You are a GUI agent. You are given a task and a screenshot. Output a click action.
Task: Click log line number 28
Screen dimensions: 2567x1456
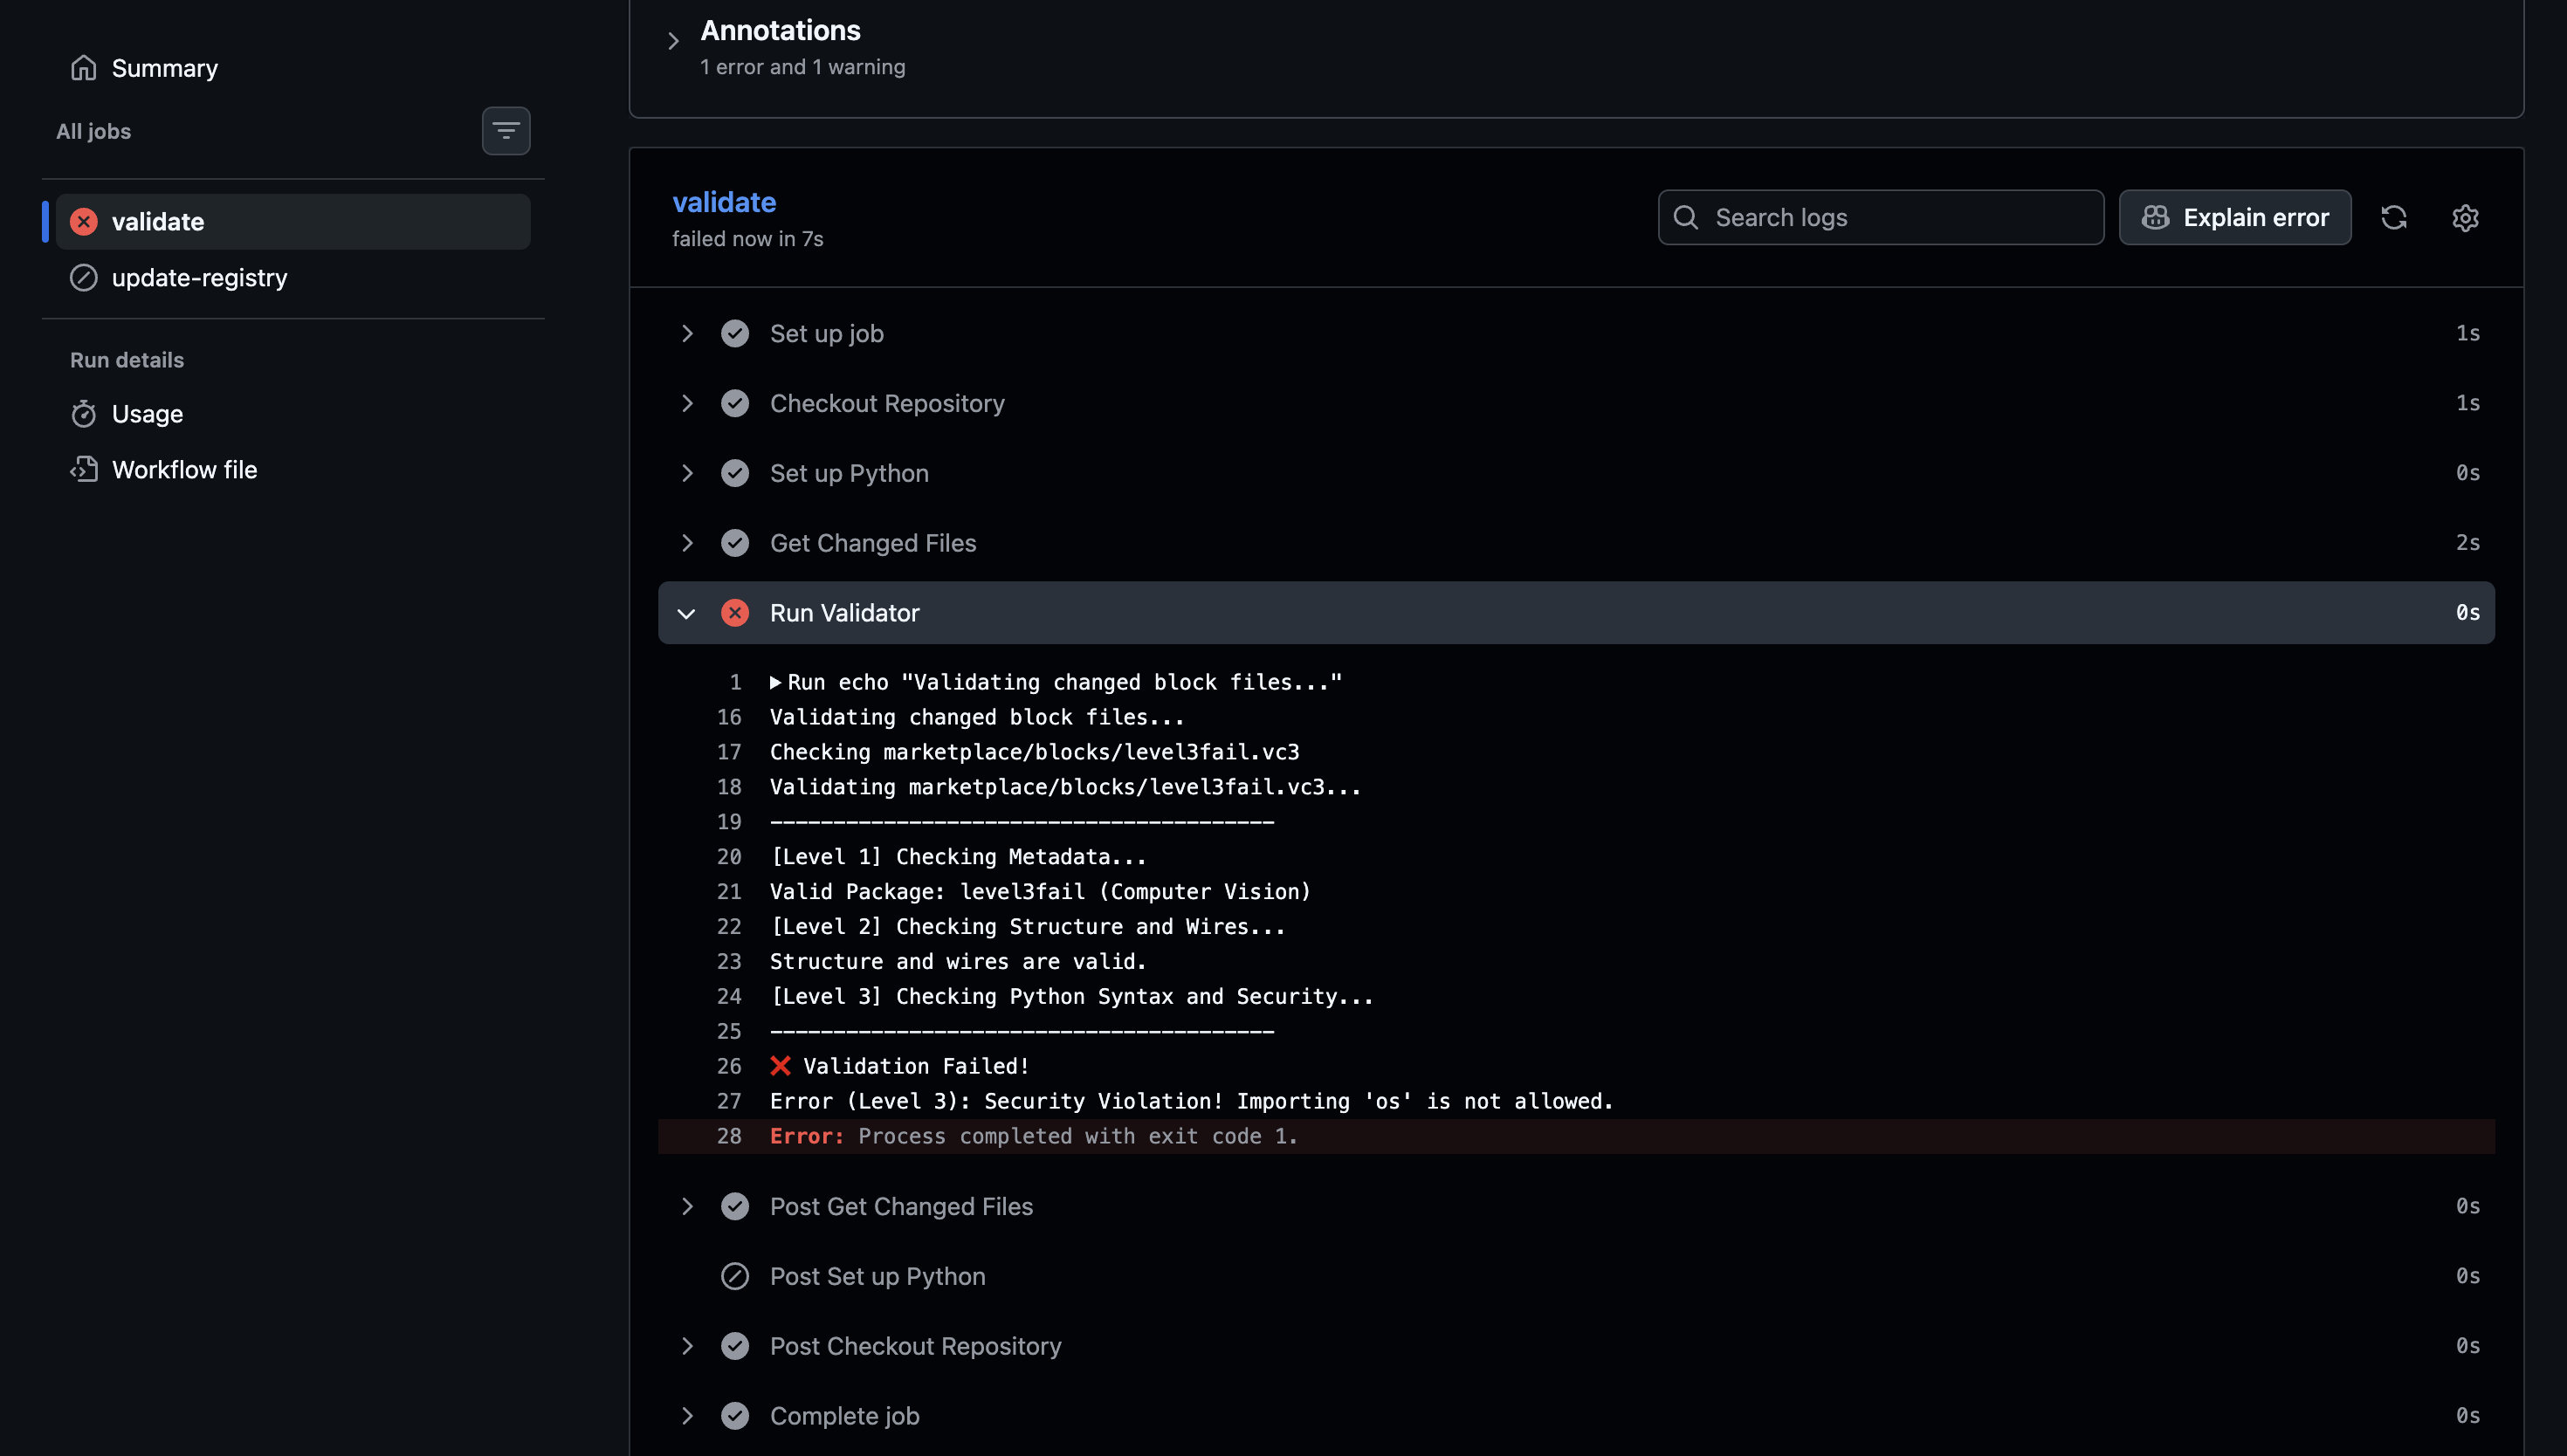(x=729, y=1136)
